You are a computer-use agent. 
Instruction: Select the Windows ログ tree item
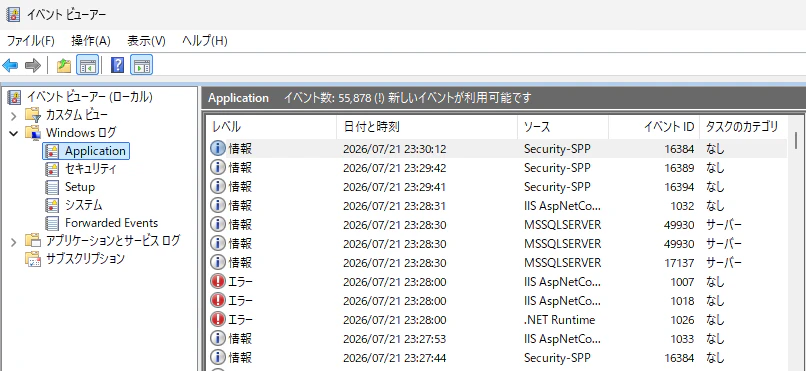click(81, 133)
